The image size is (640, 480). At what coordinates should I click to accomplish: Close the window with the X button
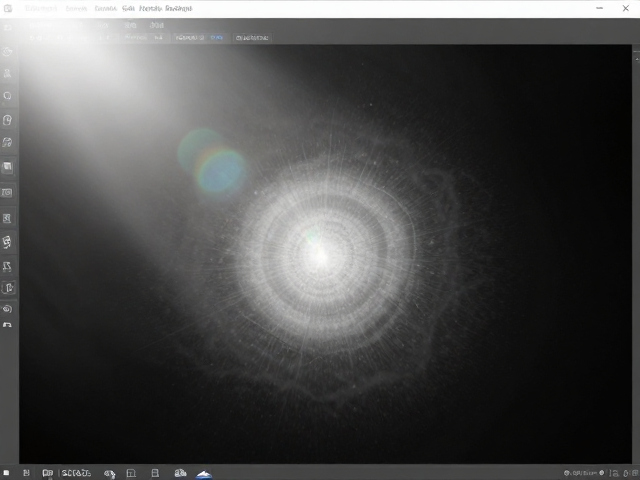pos(625,8)
